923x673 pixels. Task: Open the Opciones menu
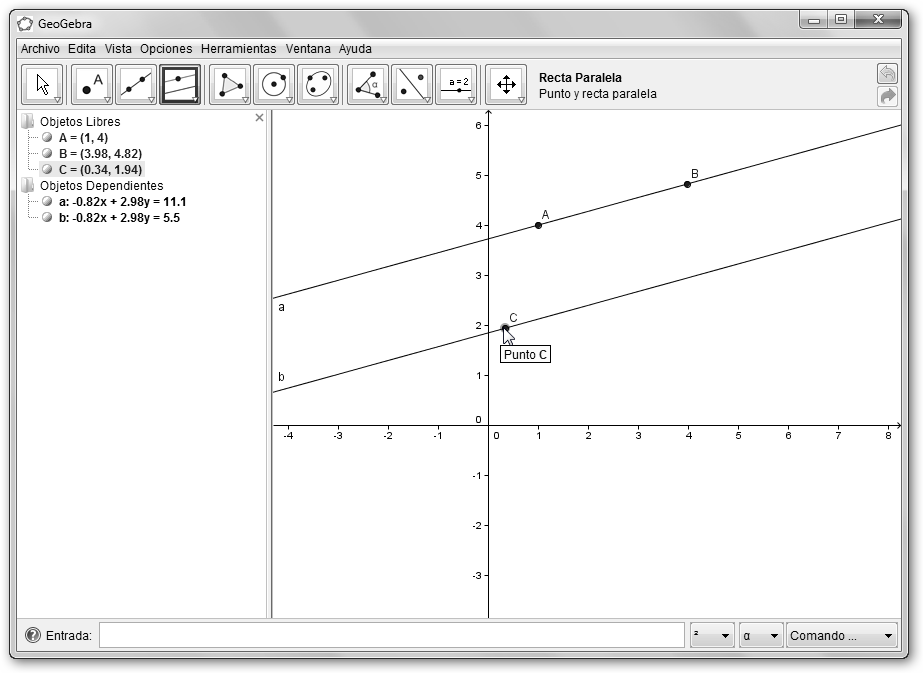click(x=166, y=48)
